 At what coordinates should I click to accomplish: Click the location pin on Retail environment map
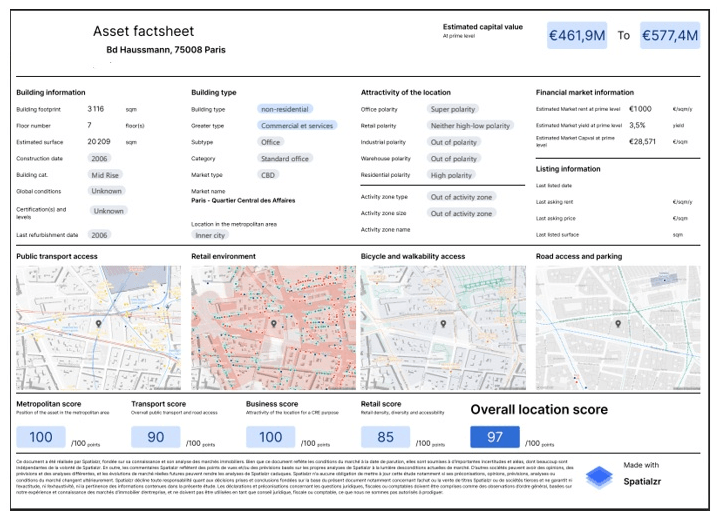(x=274, y=325)
